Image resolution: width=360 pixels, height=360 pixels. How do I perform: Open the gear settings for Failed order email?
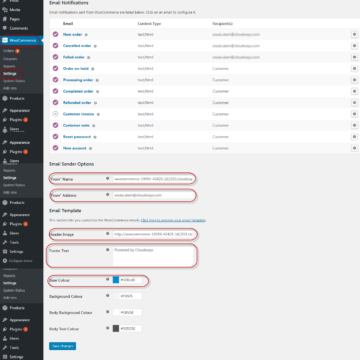[354, 57]
